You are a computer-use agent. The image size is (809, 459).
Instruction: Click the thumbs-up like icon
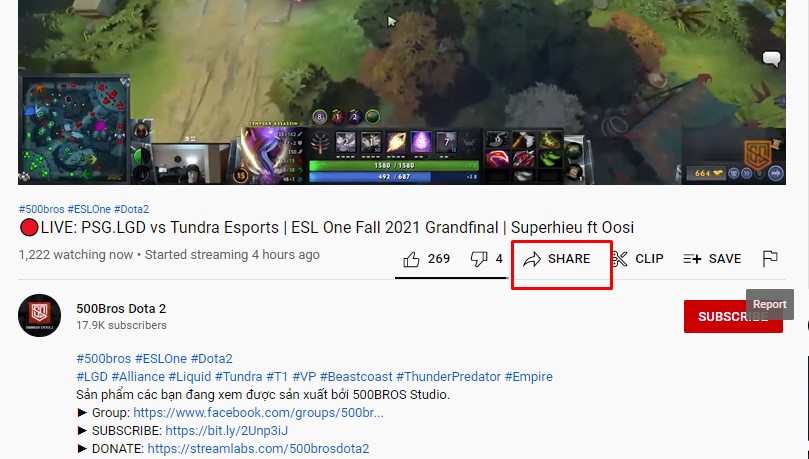pos(411,259)
